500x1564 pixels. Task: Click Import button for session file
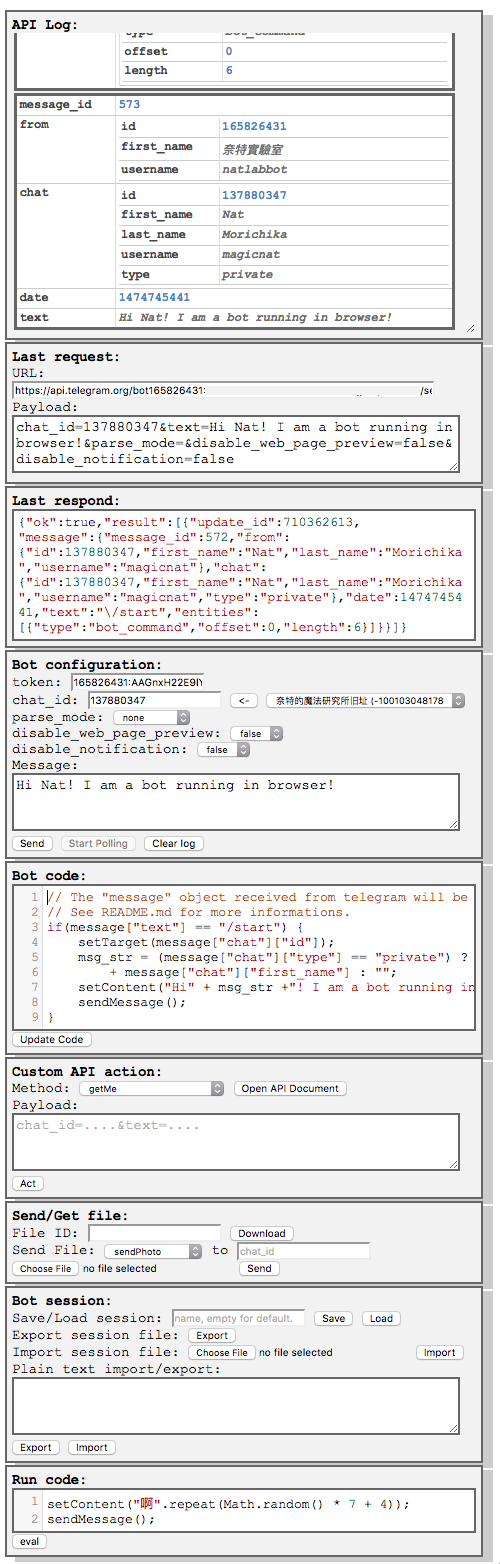tap(439, 1352)
